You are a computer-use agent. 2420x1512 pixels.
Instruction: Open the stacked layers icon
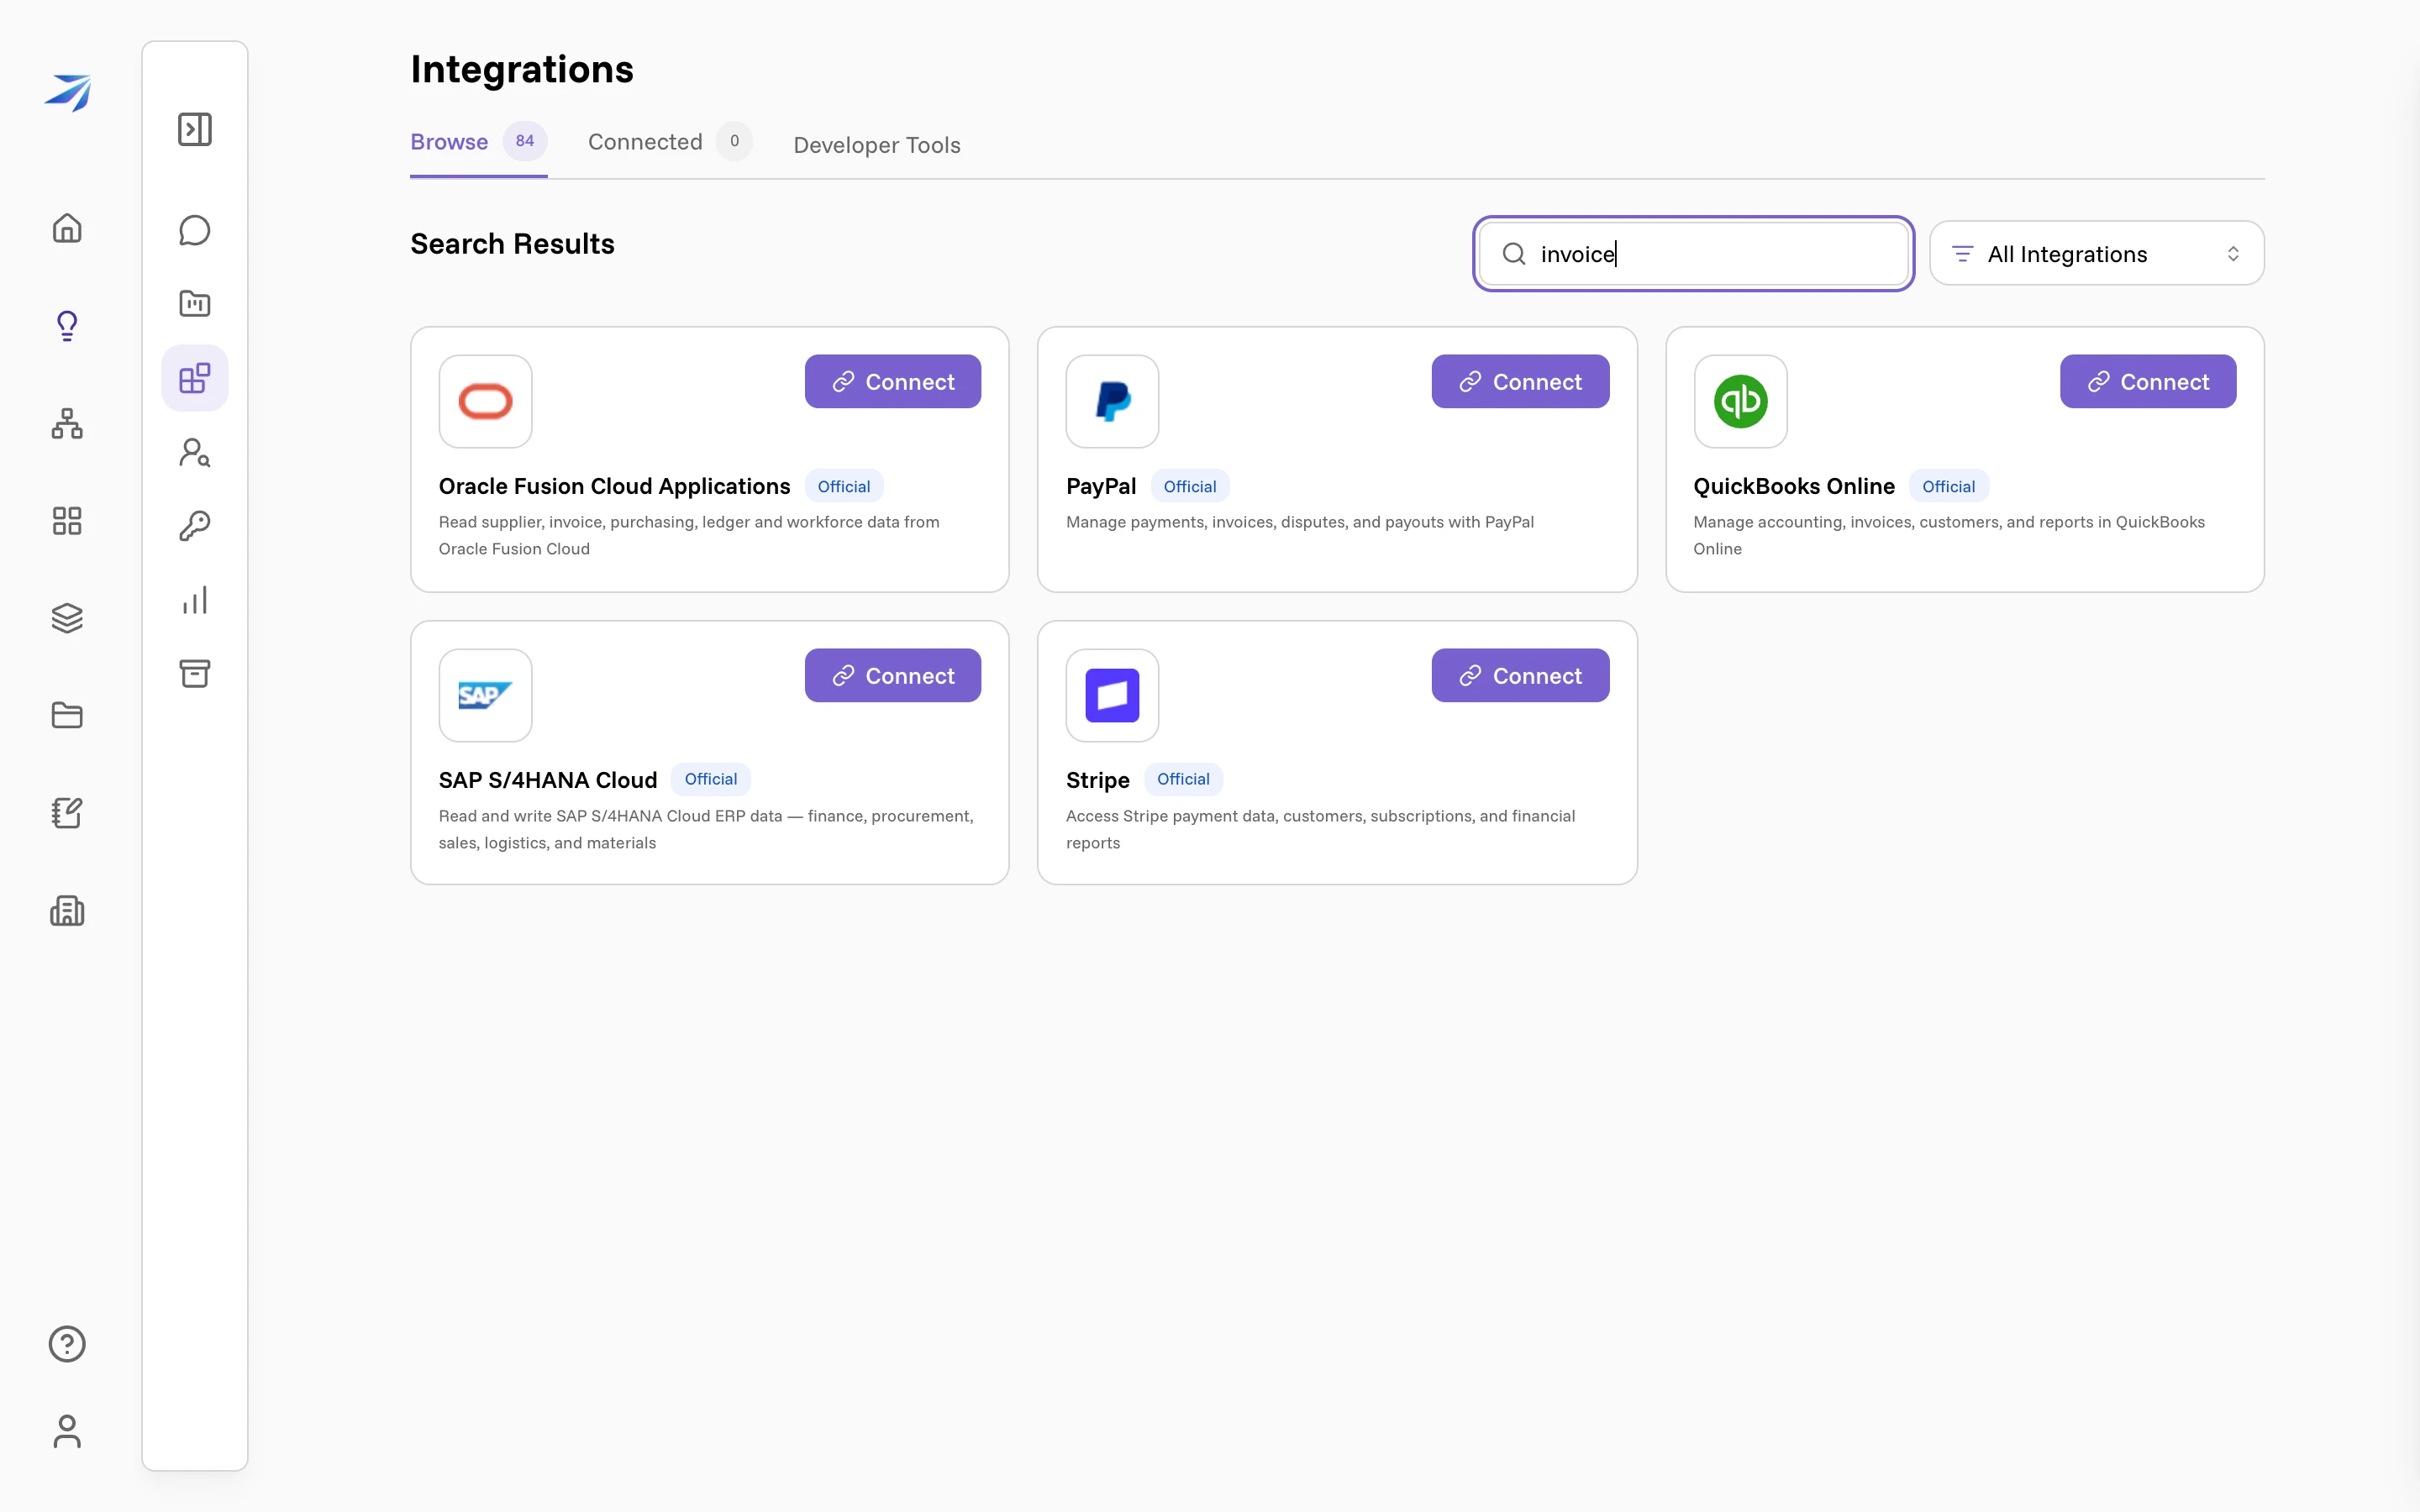point(67,618)
